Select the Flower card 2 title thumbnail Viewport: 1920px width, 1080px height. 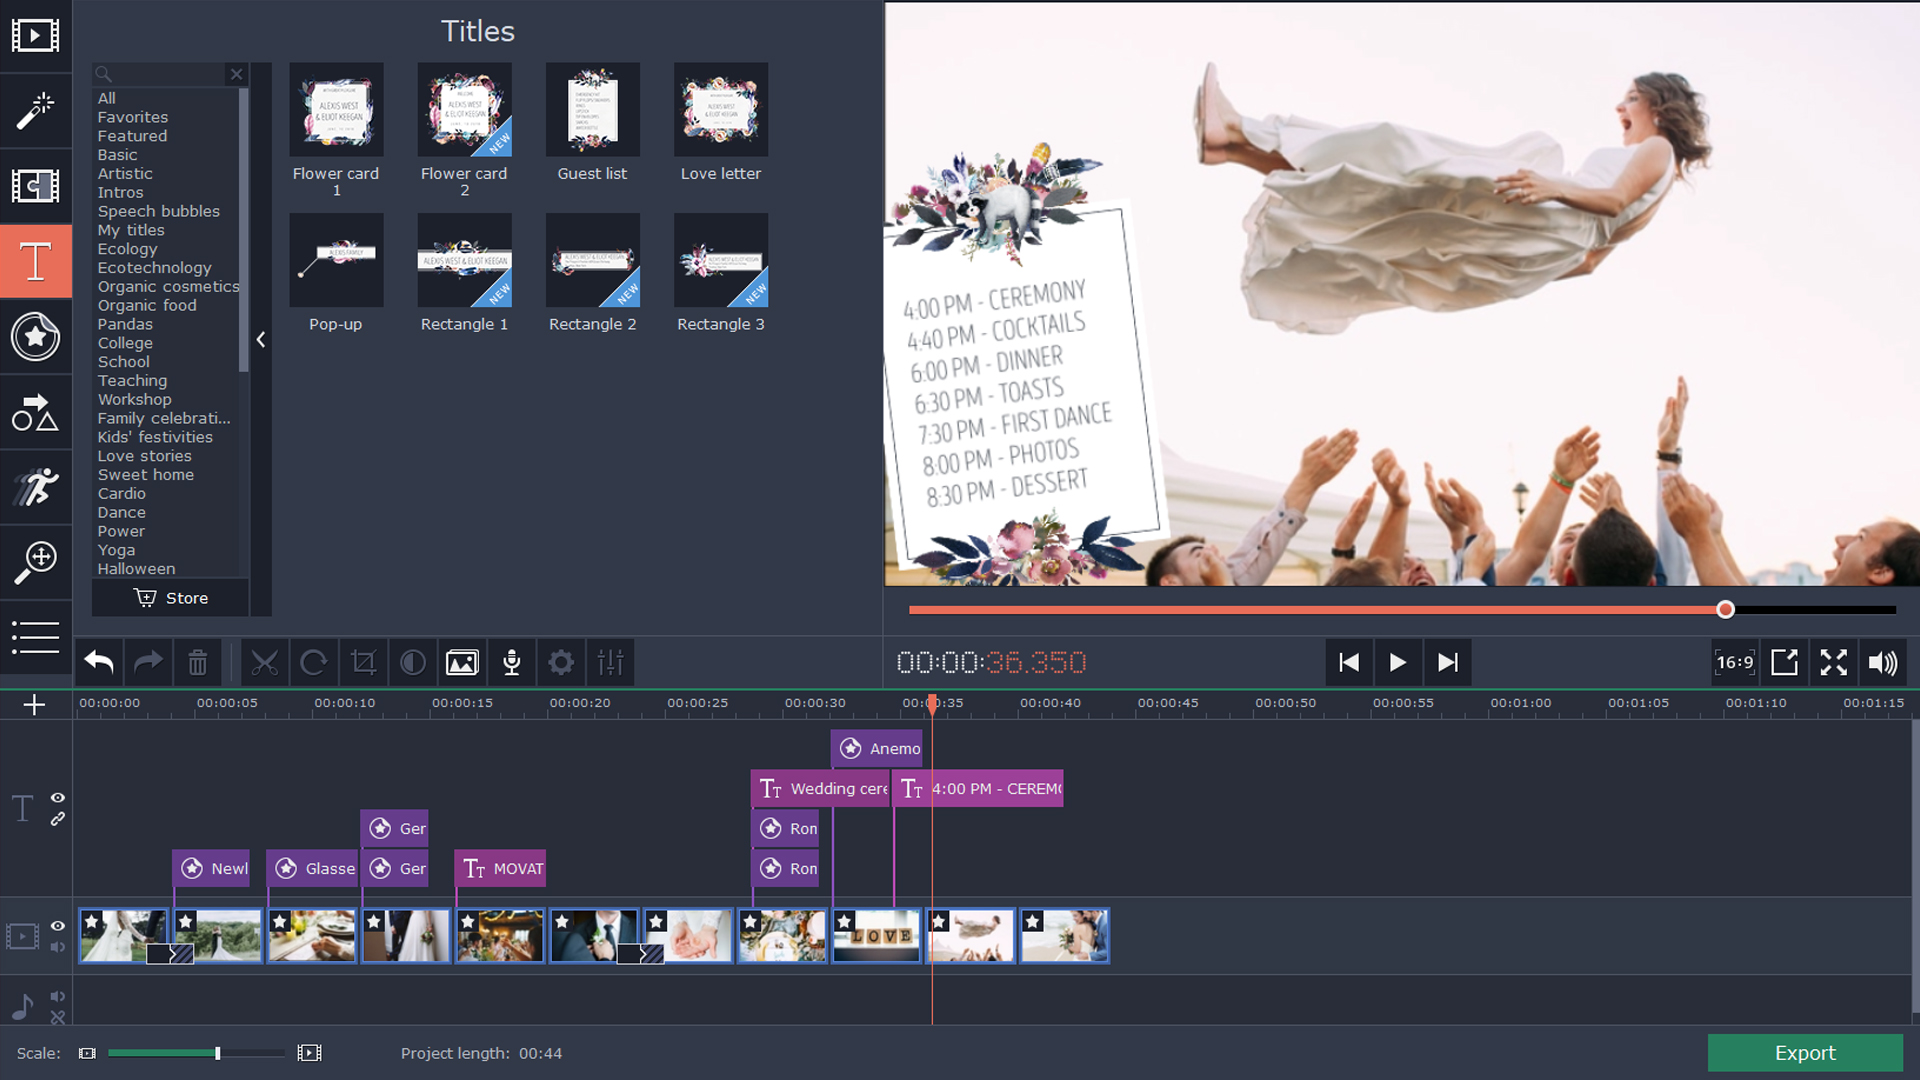coord(464,110)
